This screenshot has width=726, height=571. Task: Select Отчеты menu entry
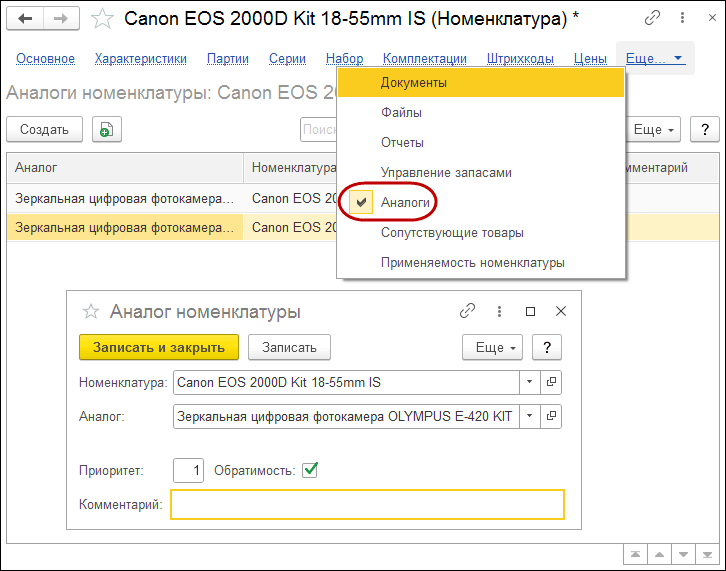point(481,143)
